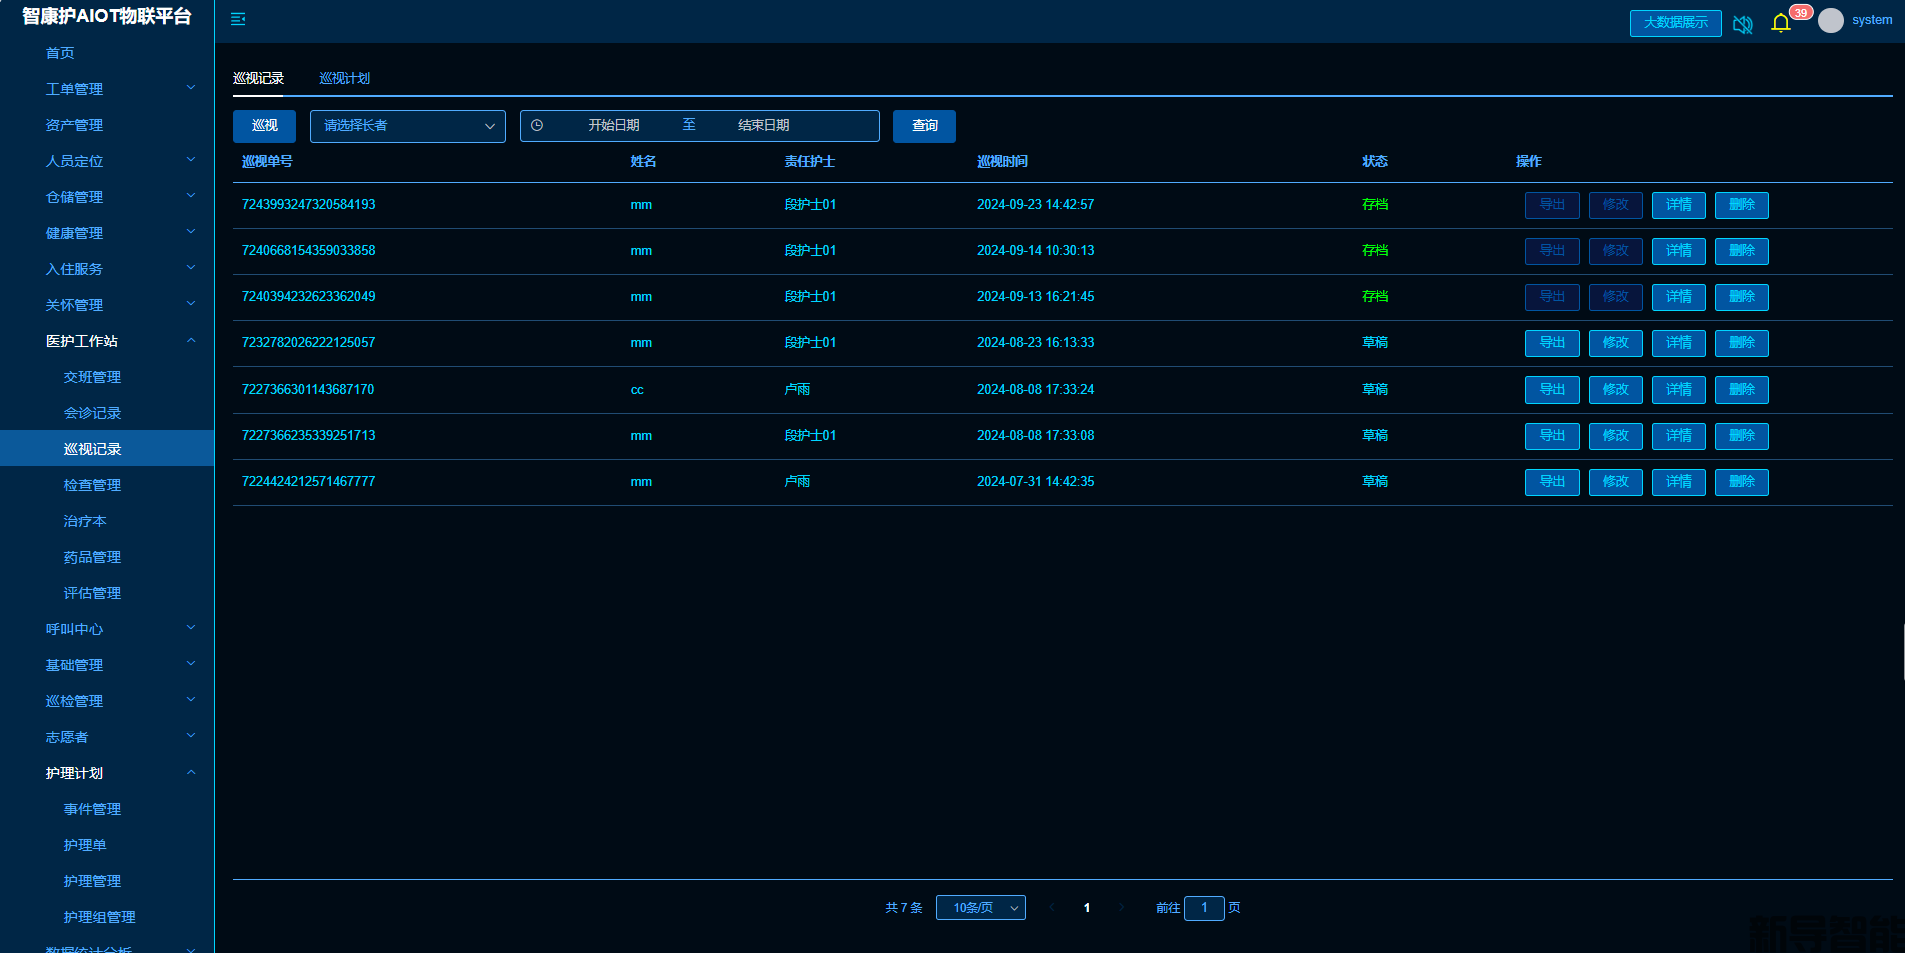The image size is (1905, 953).
Task: Click the 查询 search button
Action: pos(924,126)
